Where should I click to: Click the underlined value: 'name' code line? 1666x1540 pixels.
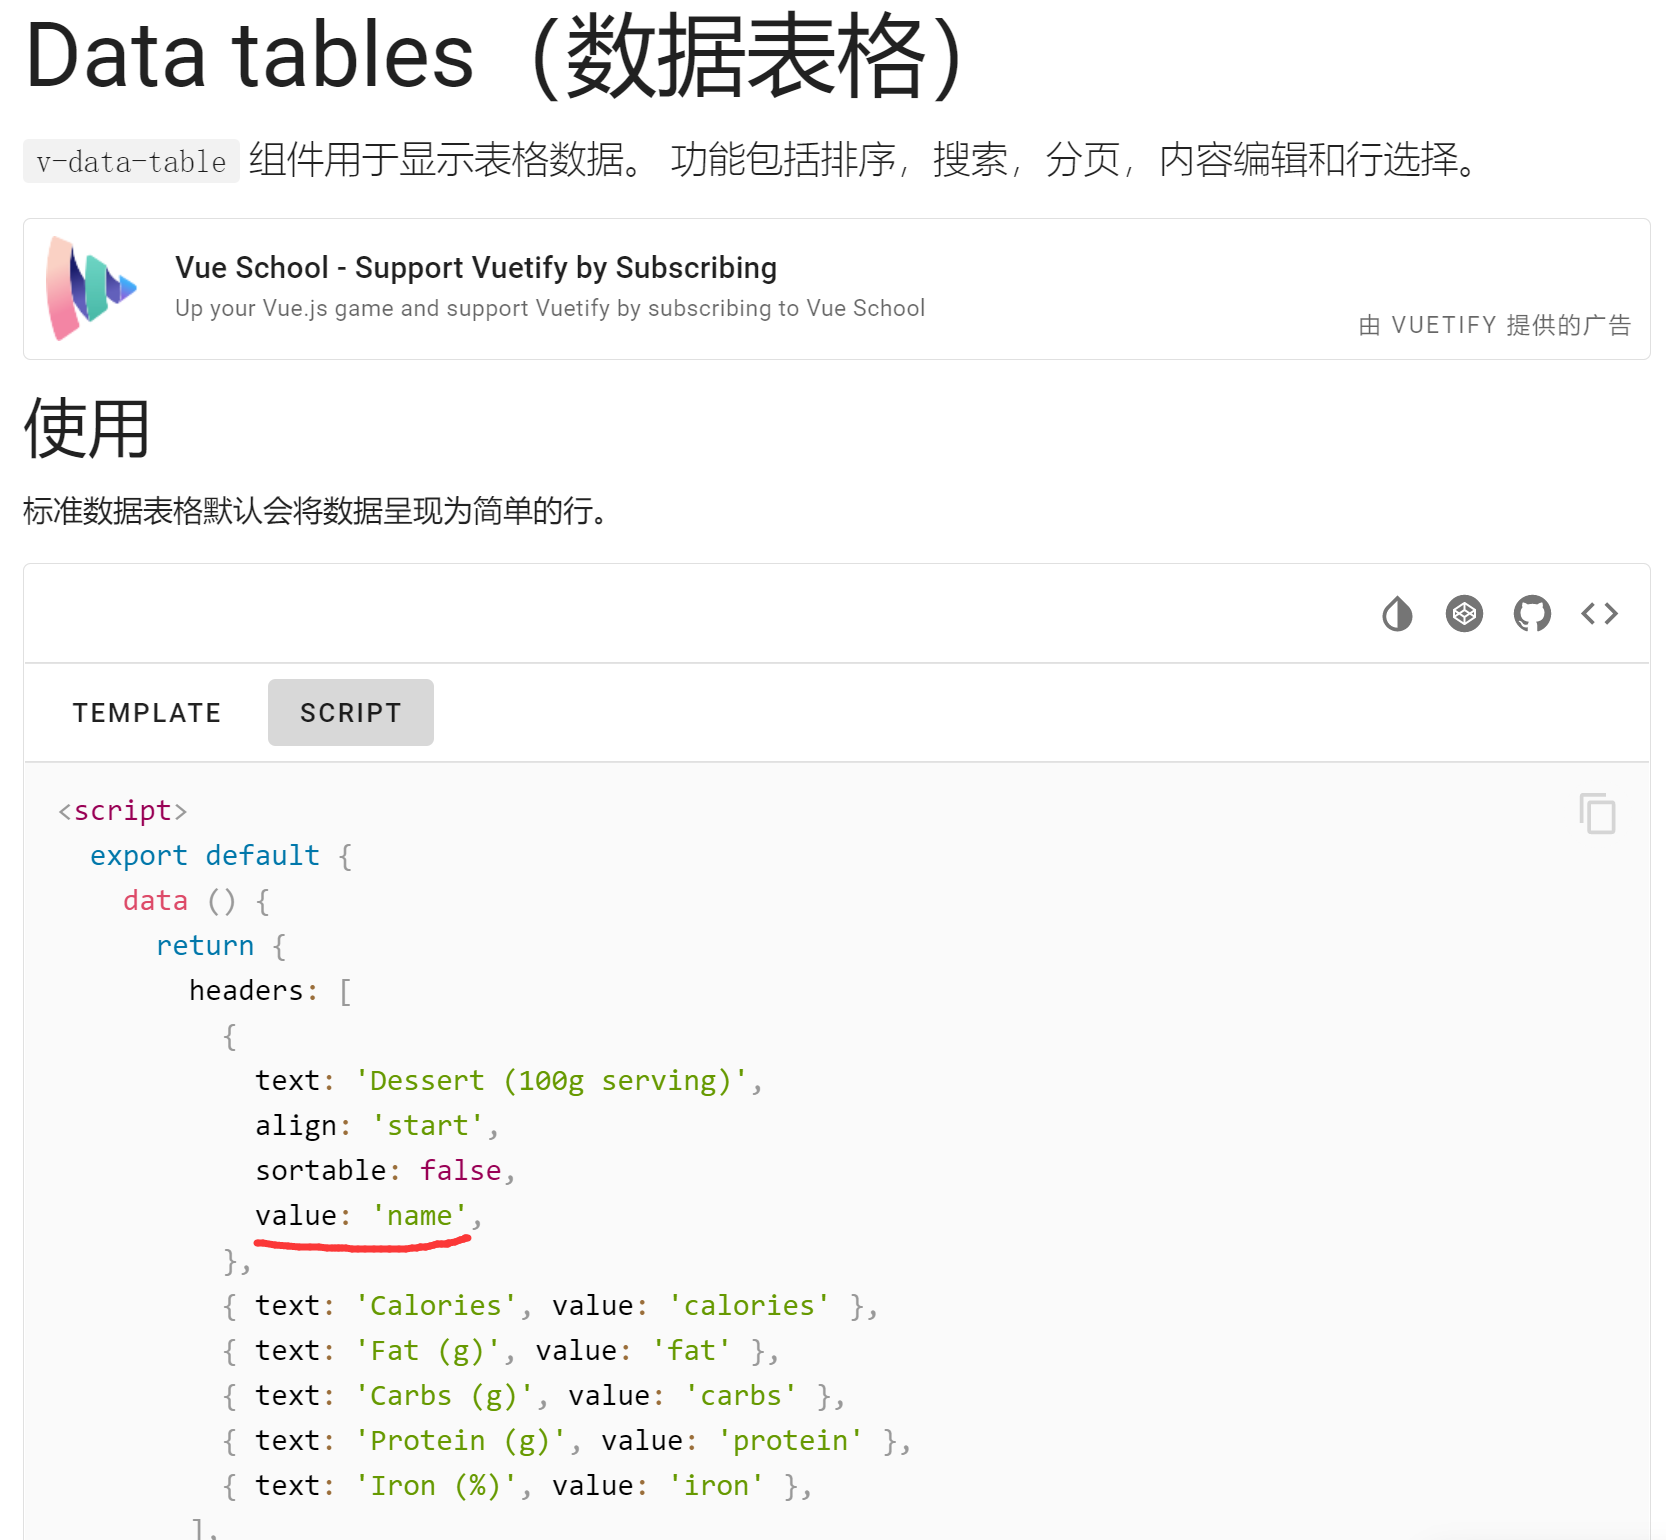(363, 1215)
